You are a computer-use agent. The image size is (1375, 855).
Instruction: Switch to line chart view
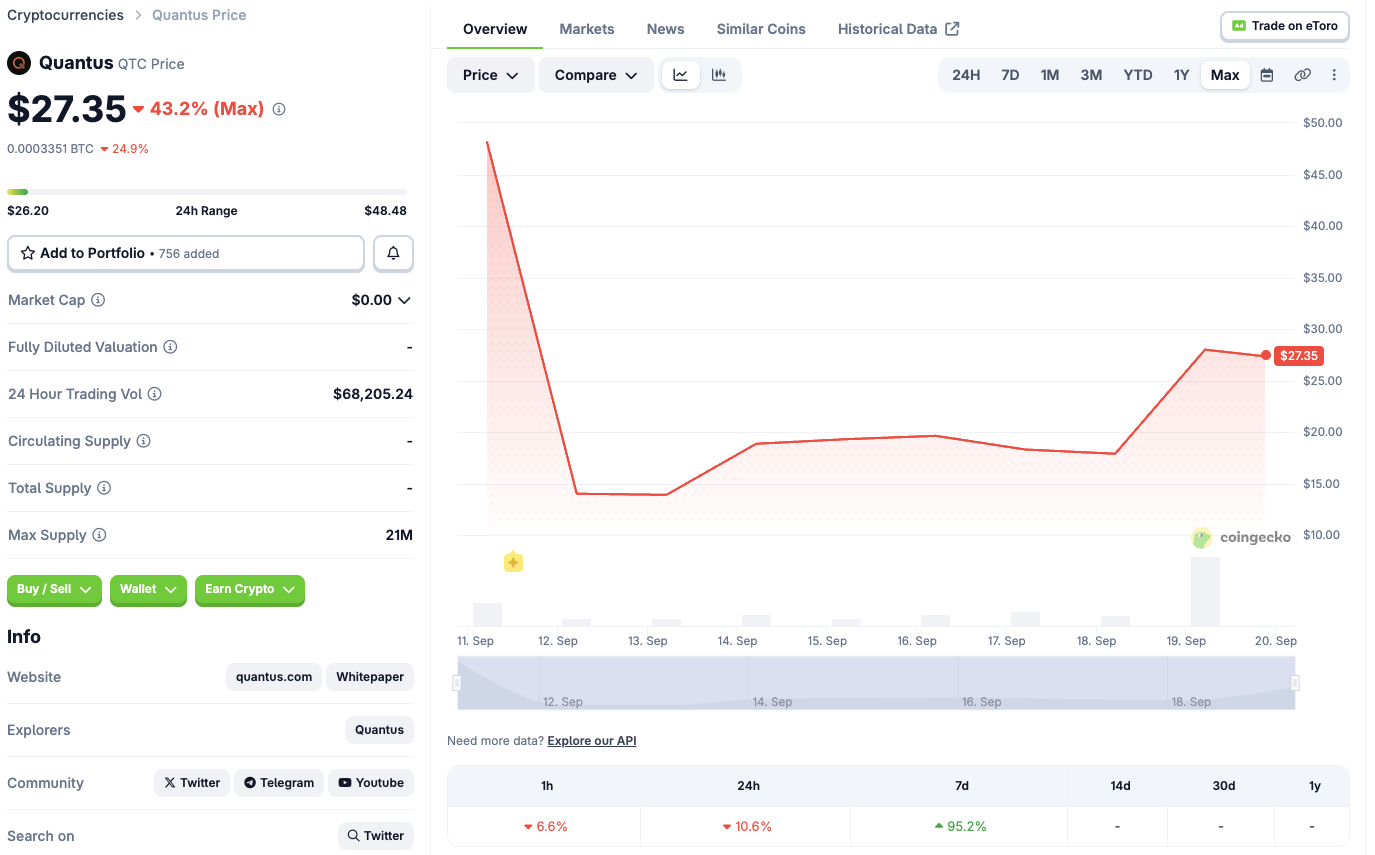[681, 75]
